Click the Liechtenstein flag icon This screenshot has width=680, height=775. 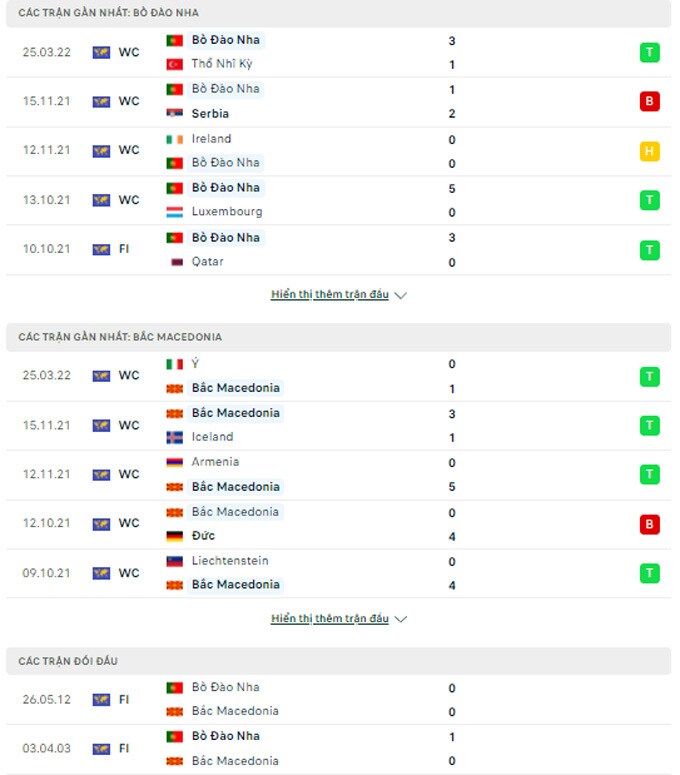[174, 561]
